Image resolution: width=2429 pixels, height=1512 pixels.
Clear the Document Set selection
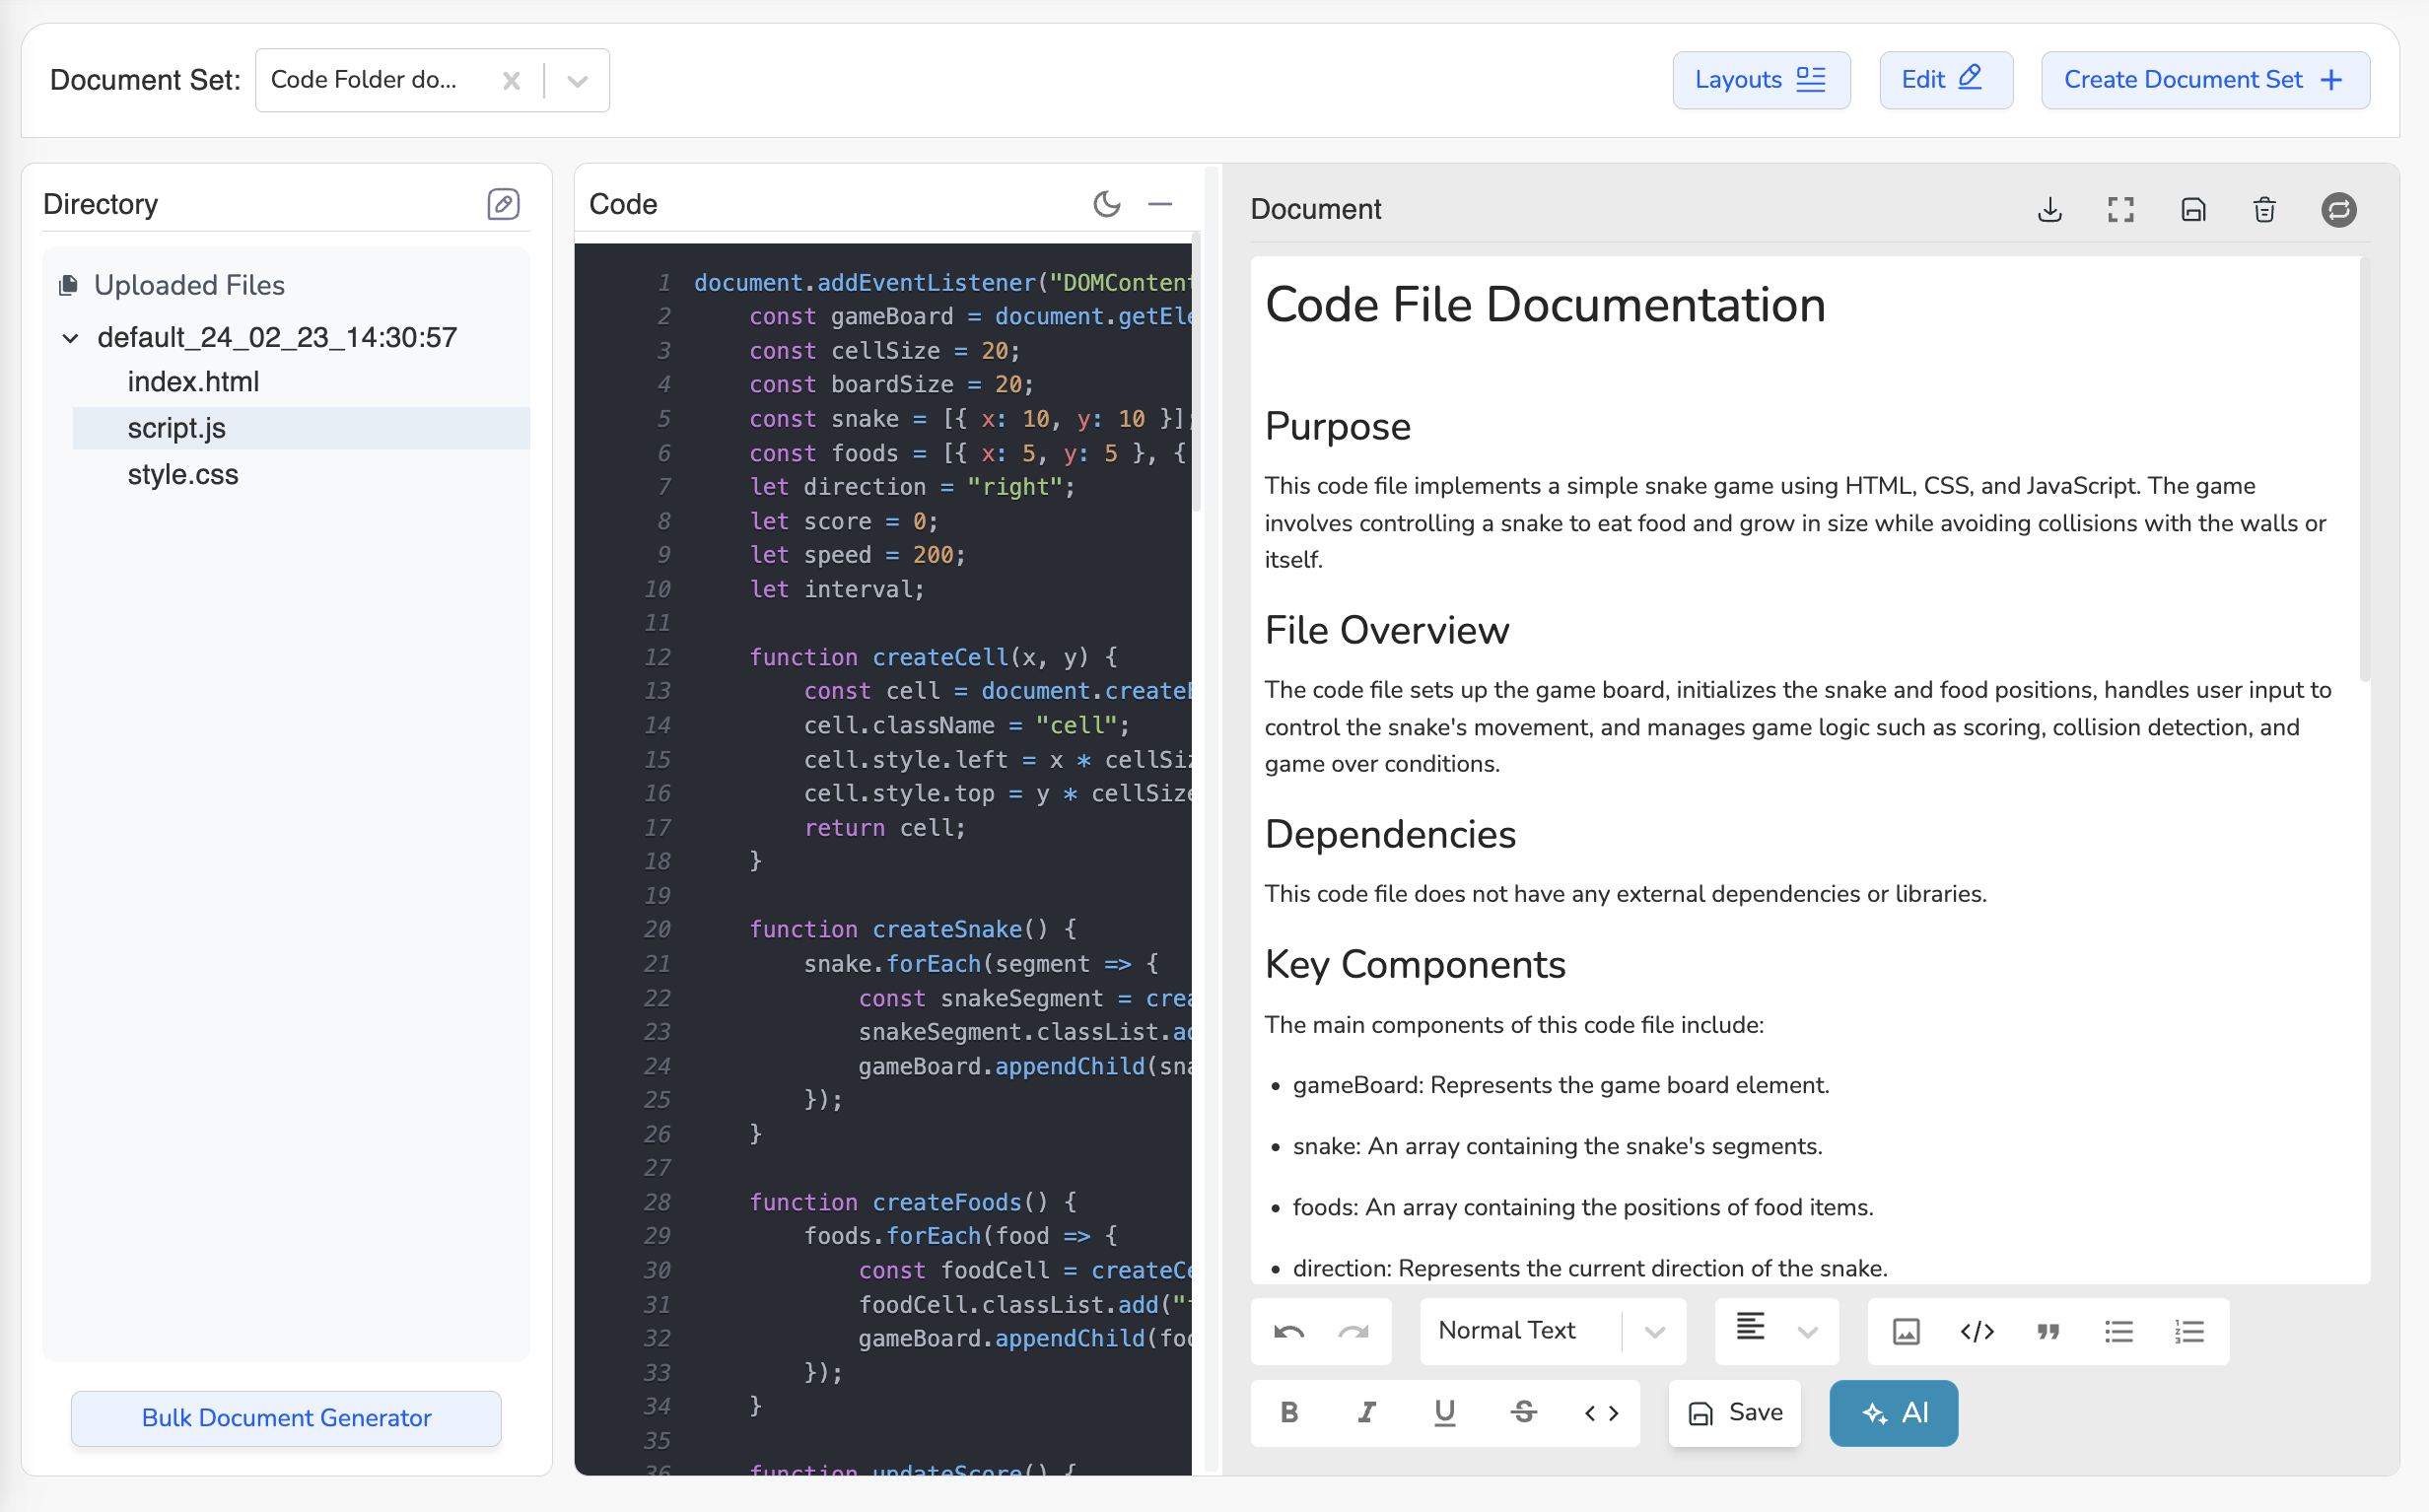point(511,80)
